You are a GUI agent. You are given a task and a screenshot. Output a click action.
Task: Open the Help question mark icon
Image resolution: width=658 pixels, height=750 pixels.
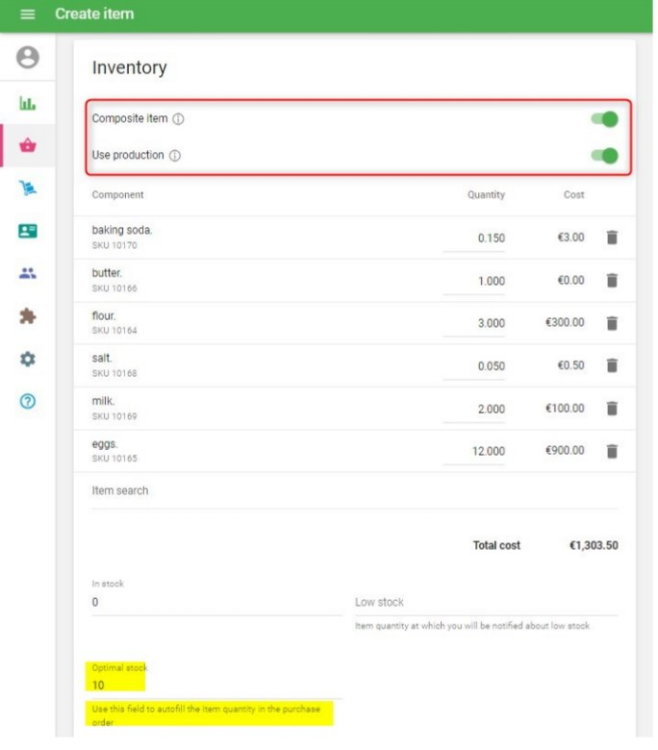pyautogui.click(x=27, y=402)
